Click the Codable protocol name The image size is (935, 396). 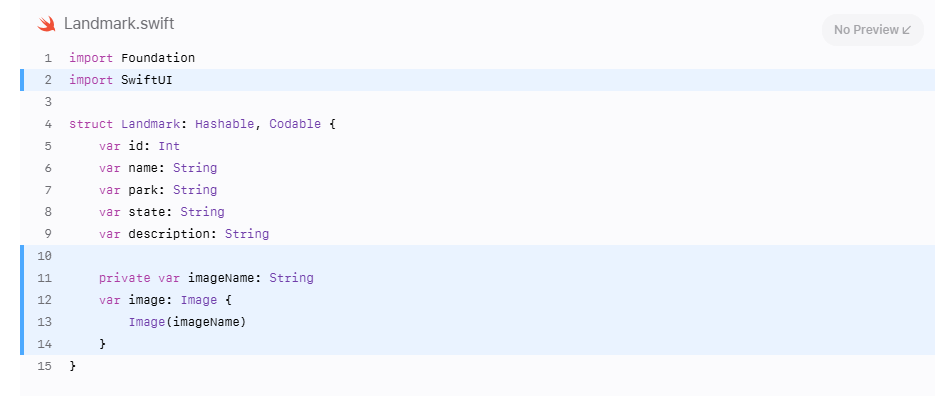[295, 124]
